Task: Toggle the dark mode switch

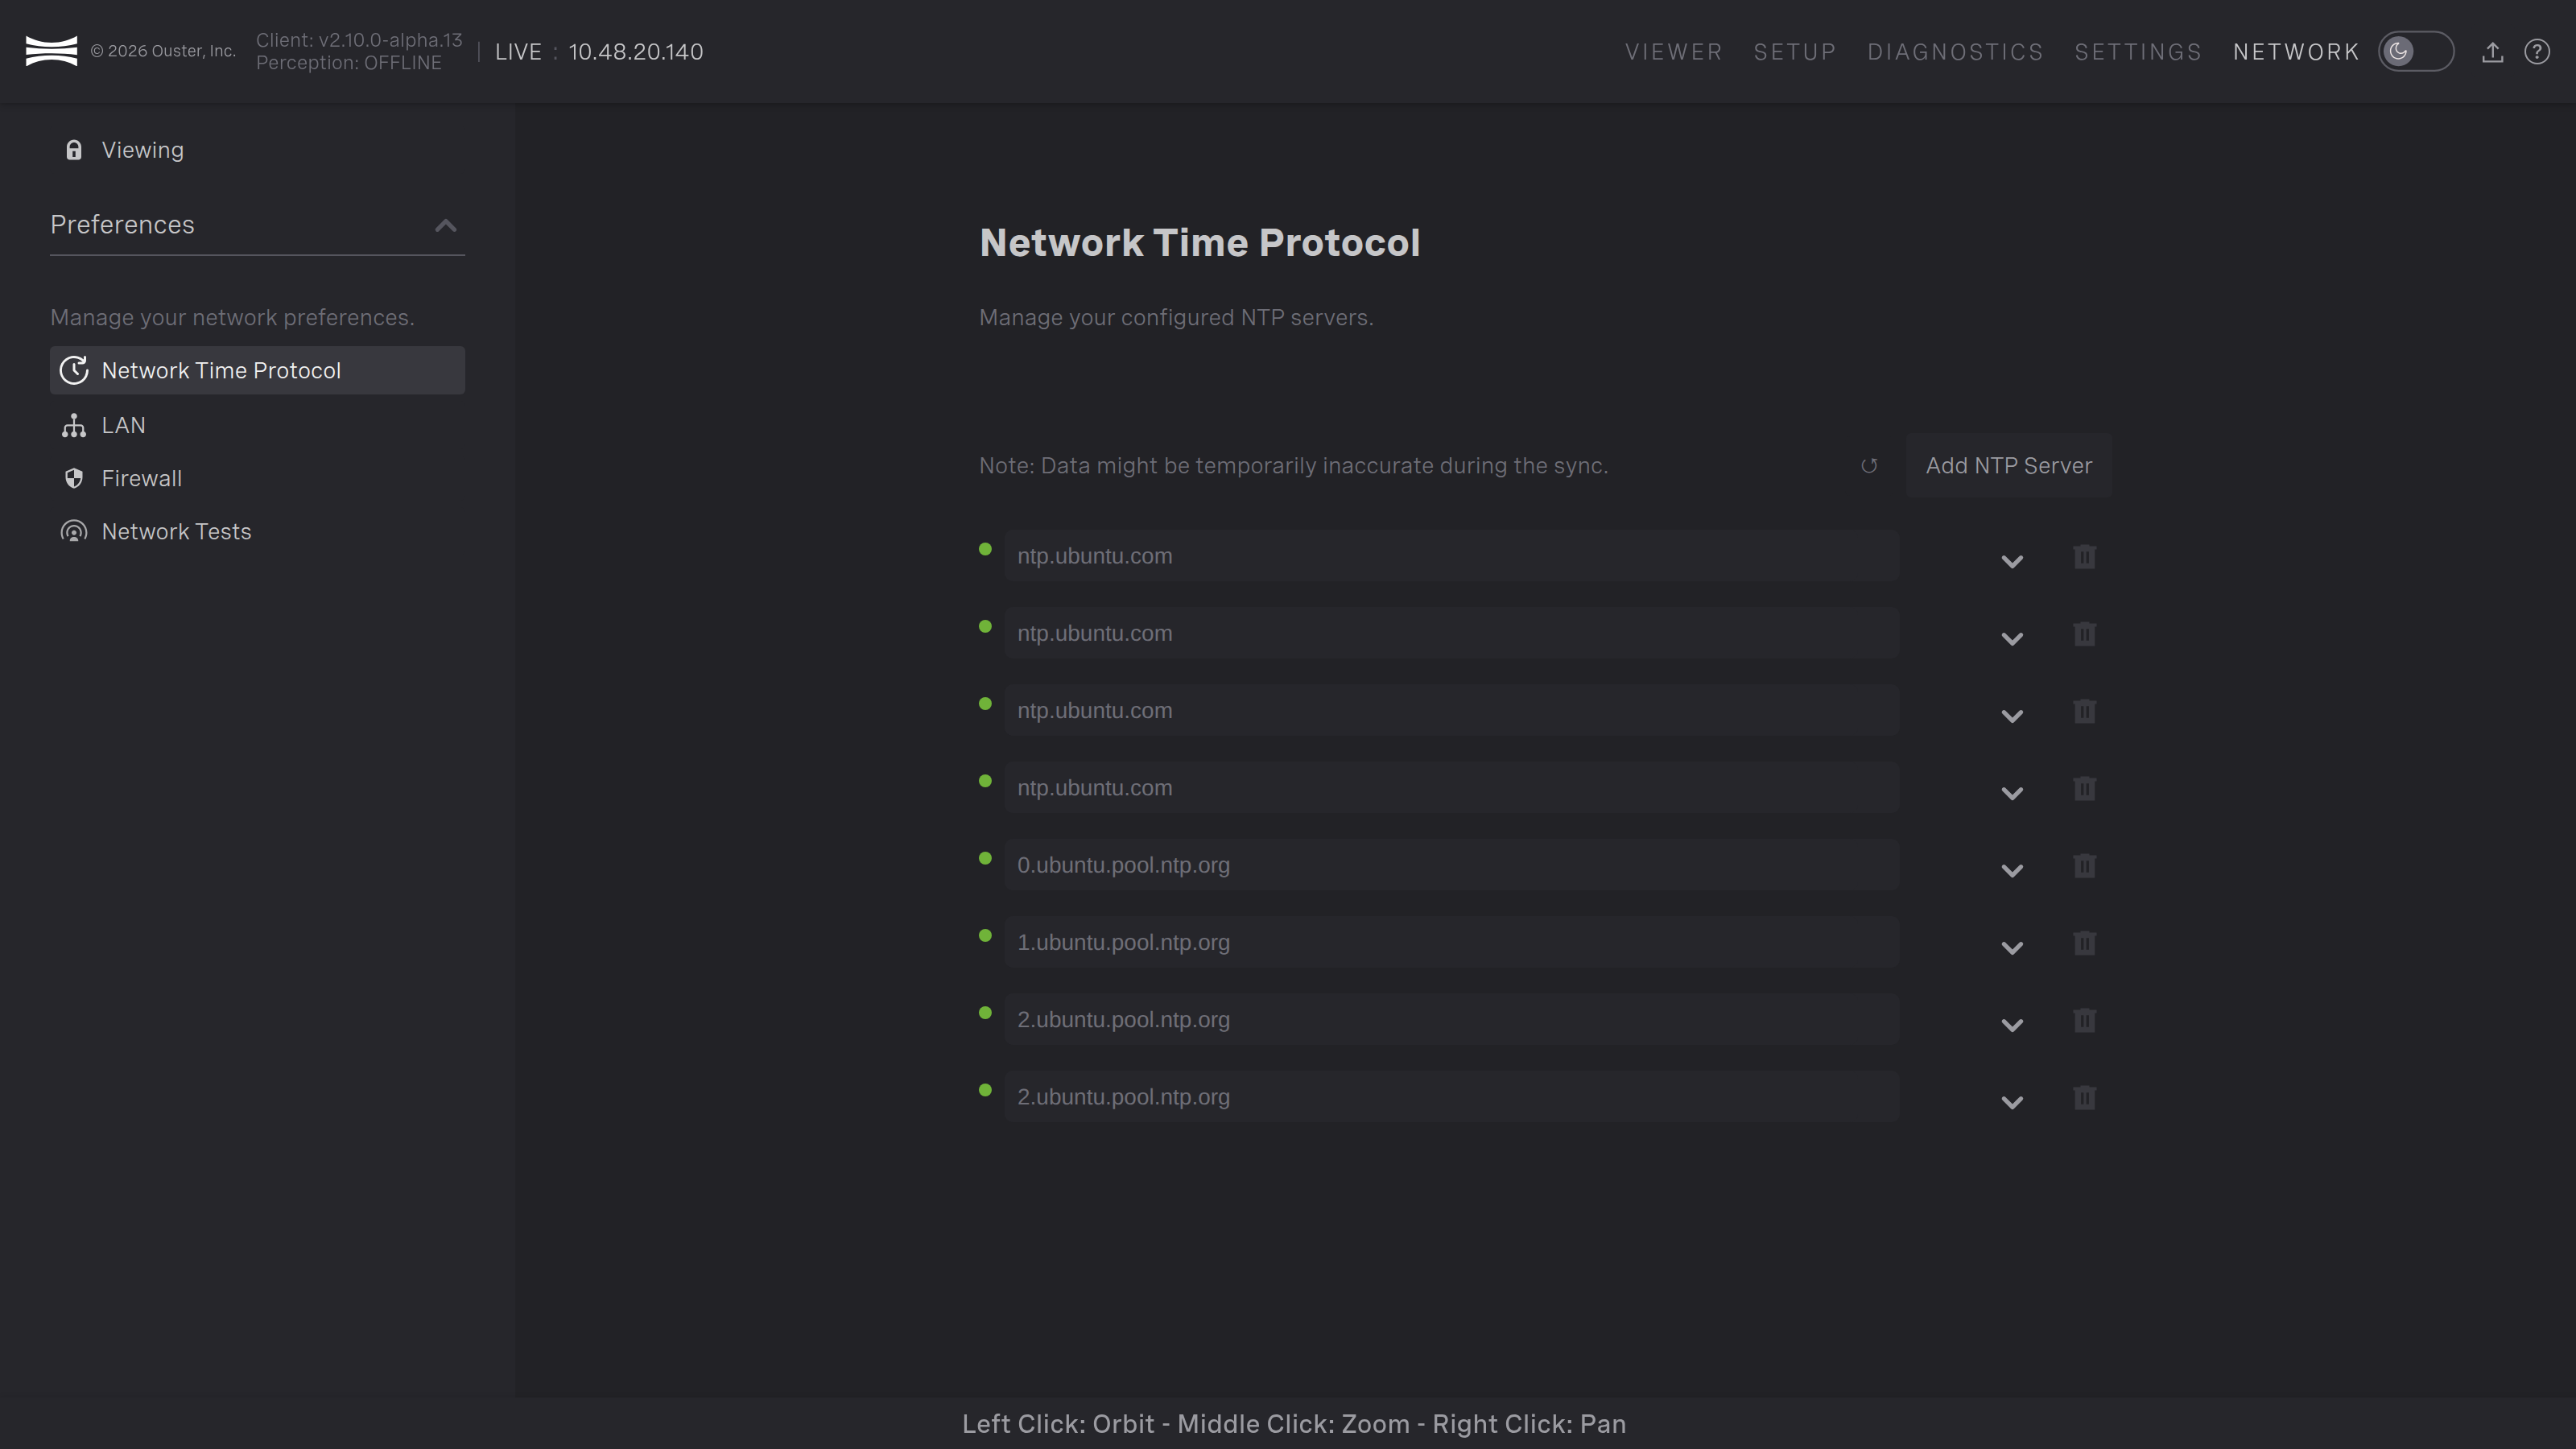Action: 2416,52
